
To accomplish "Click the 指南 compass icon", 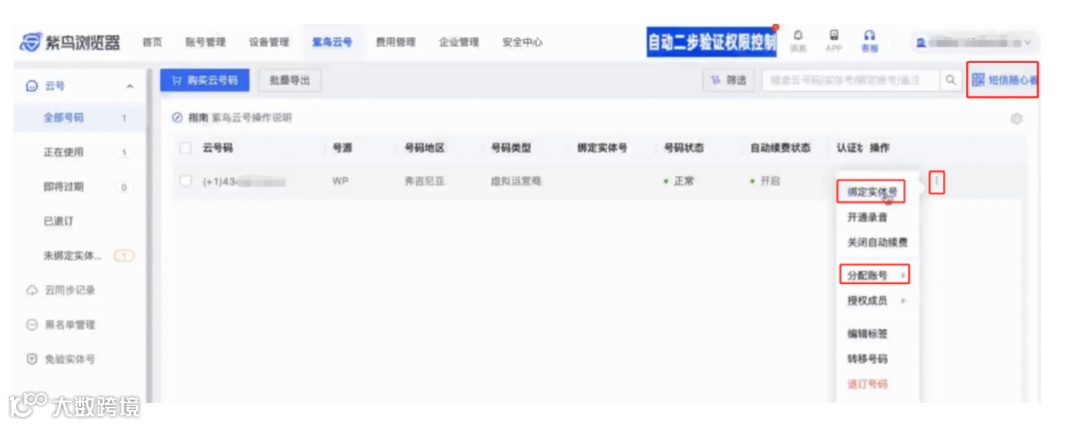I will pos(177,118).
